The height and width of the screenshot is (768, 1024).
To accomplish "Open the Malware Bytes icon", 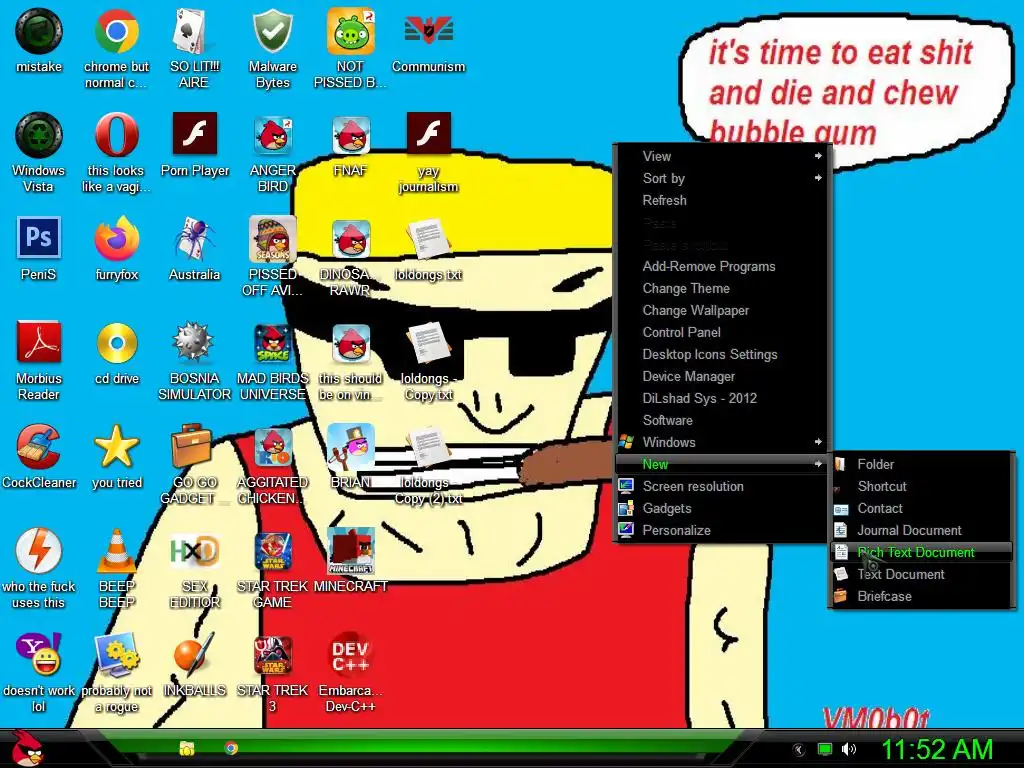I will [x=272, y=31].
